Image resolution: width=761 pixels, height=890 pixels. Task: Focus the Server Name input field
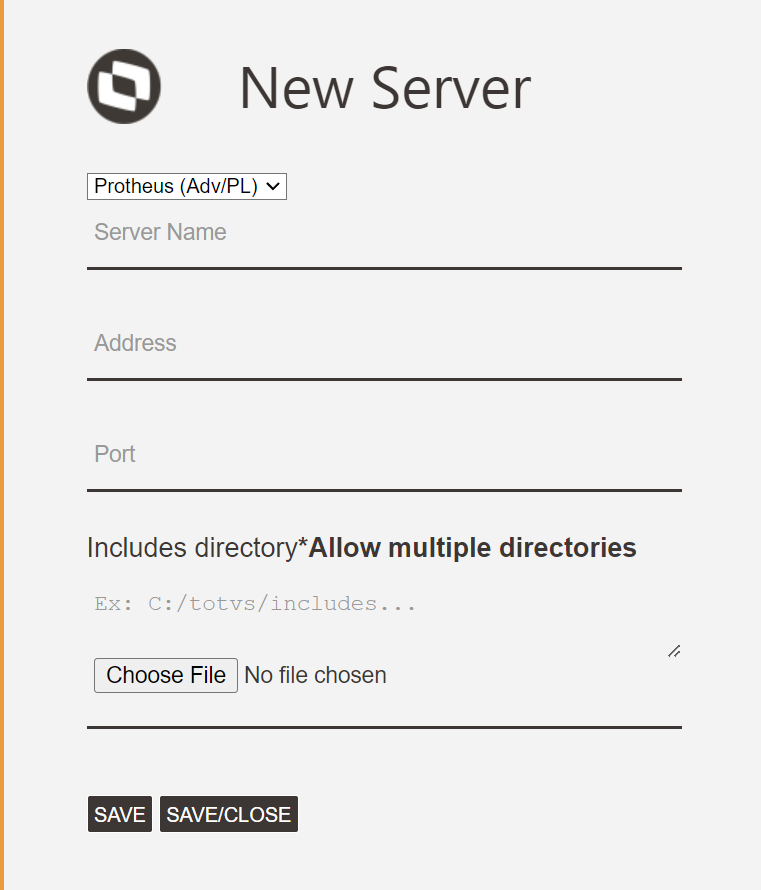384,233
